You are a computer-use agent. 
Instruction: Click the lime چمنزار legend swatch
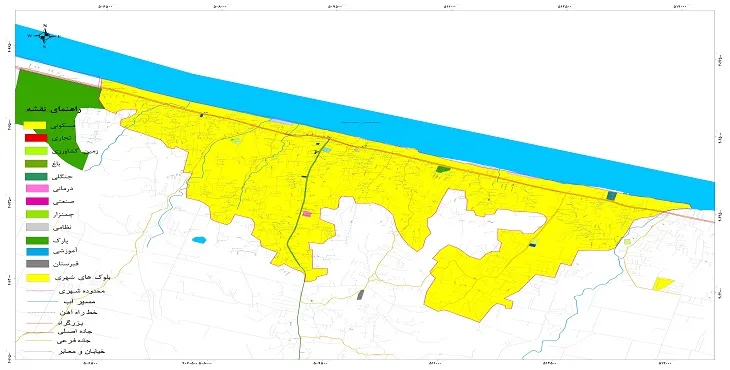pos(37,214)
